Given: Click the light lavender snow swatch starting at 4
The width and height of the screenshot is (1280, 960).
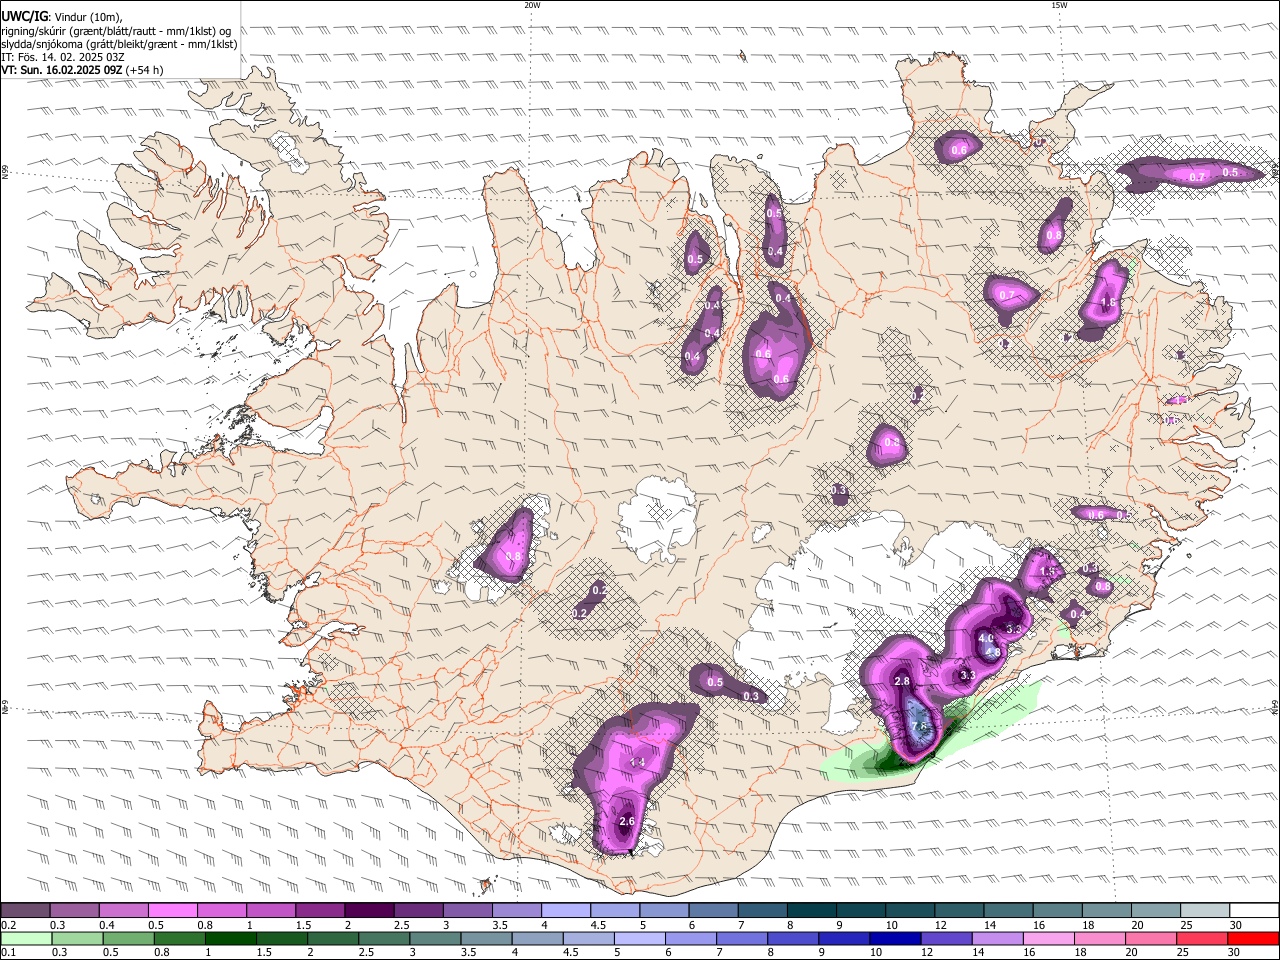Looking at the screenshot, I should click(565, 911).
